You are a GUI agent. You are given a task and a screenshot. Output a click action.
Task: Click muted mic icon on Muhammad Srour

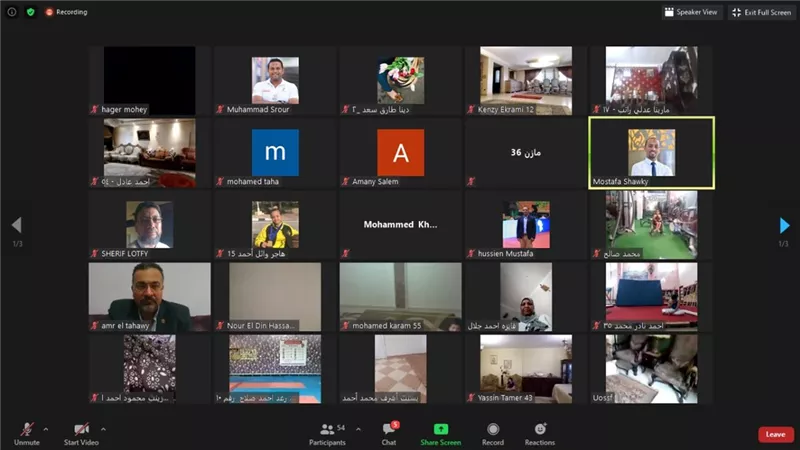220,109
